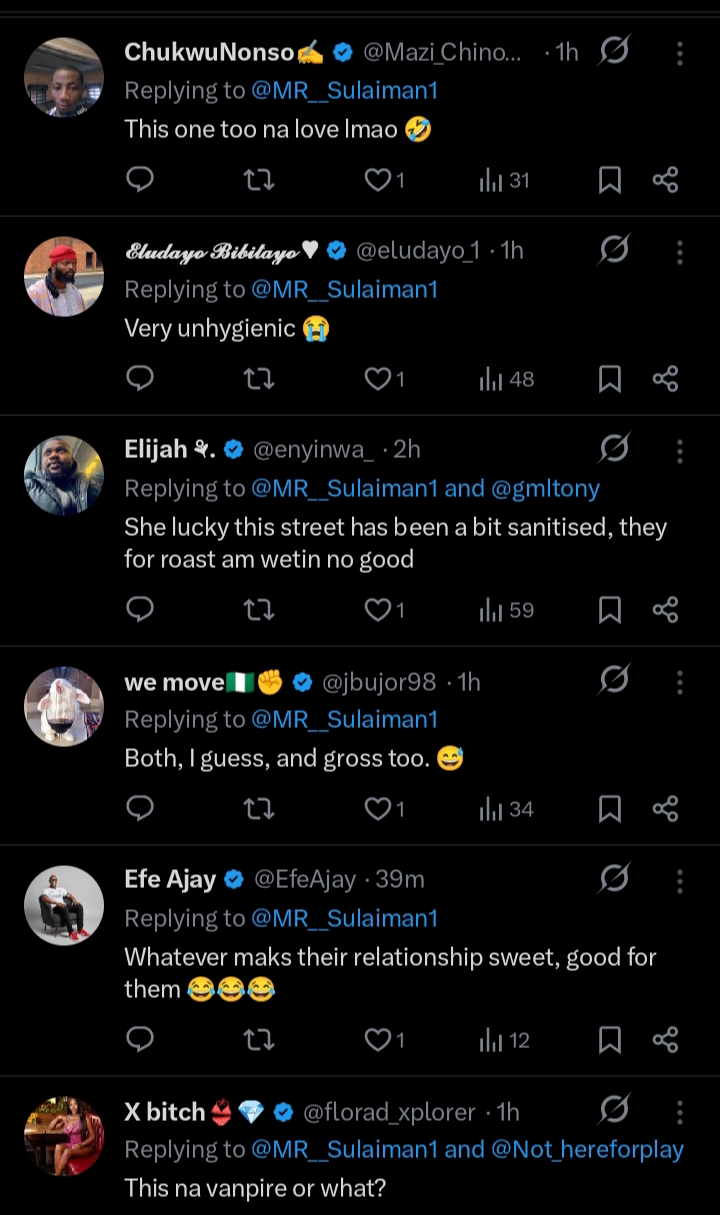720x1215 pixels.
Task: Reply to Elijah's comment
Action: 141,610
